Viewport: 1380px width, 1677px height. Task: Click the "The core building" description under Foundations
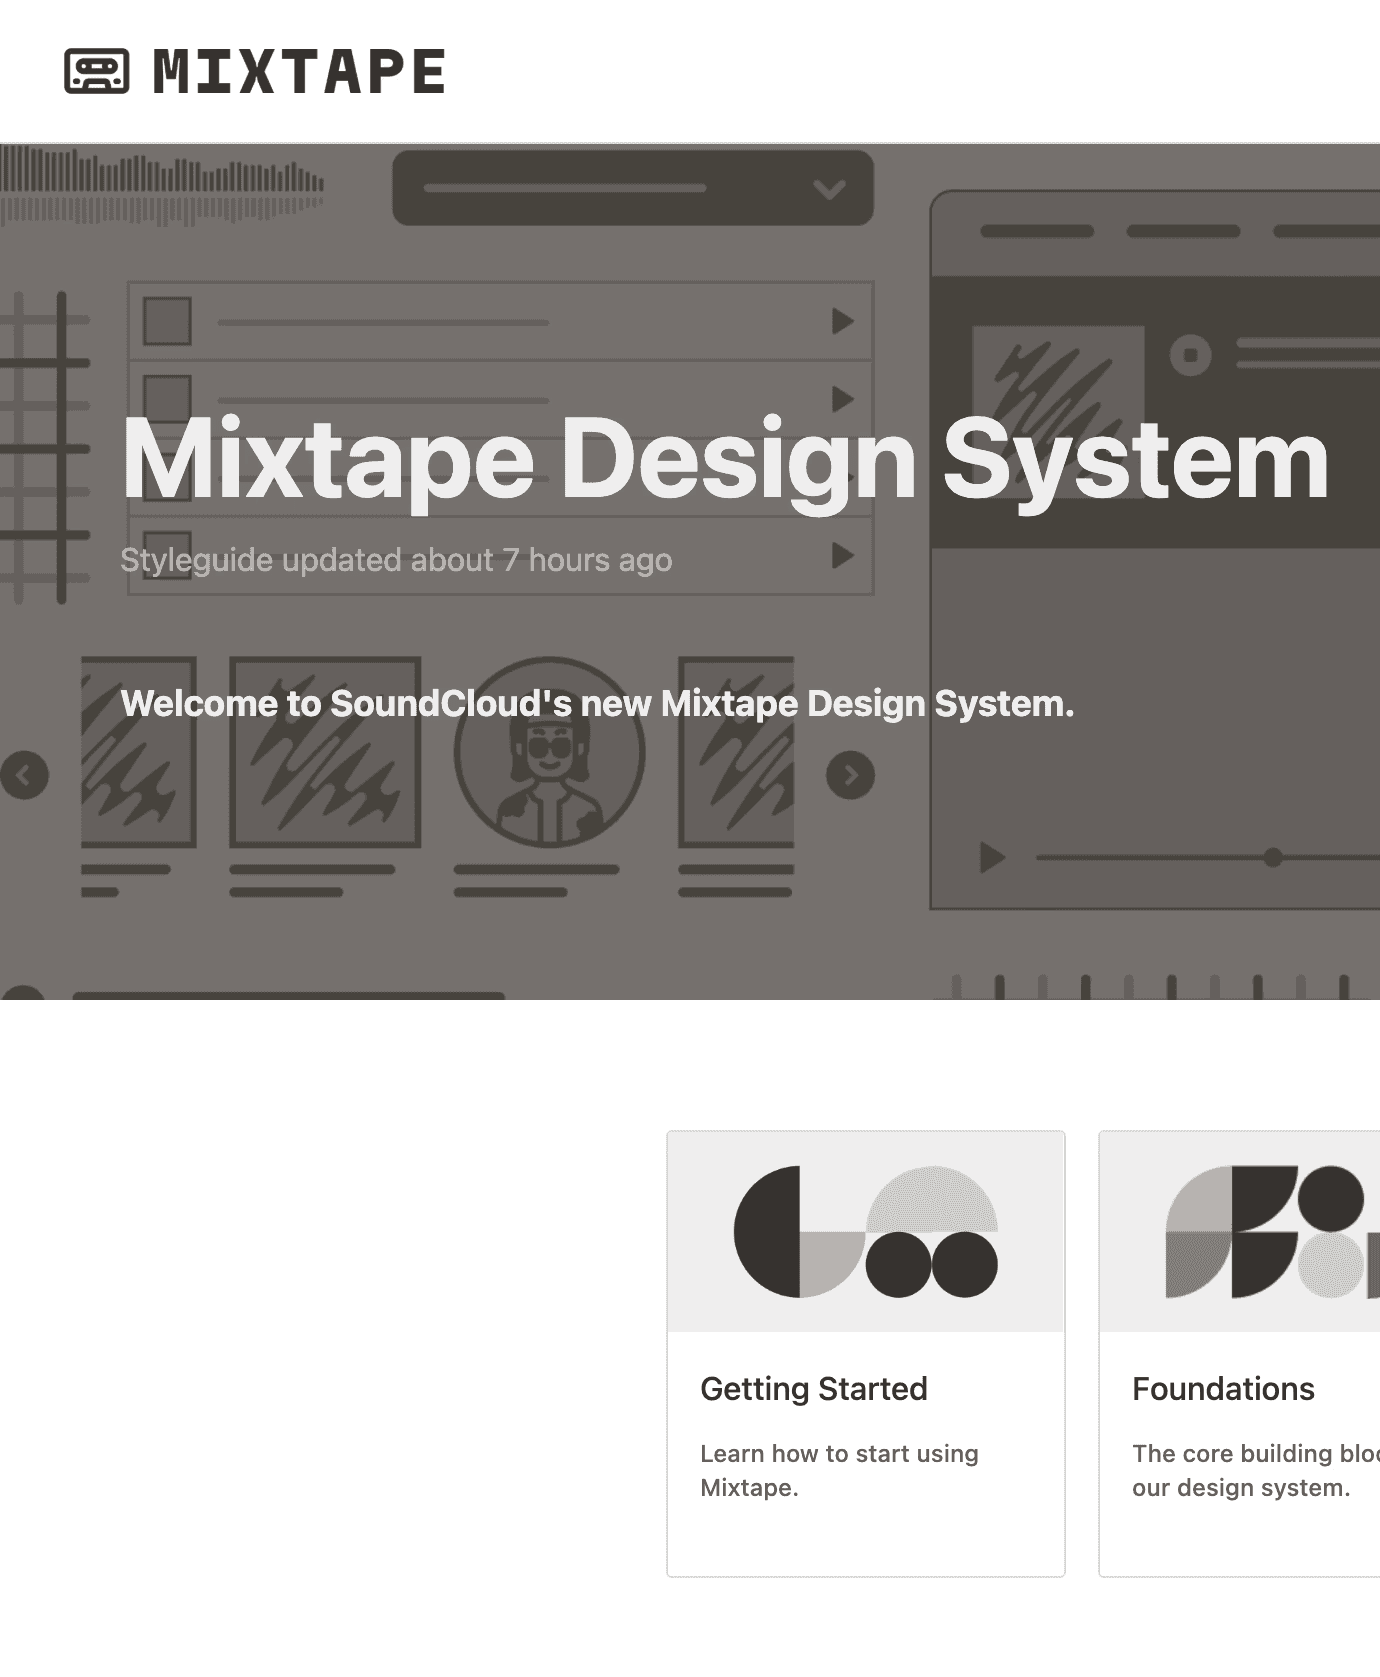(x=1256, y=1470)
